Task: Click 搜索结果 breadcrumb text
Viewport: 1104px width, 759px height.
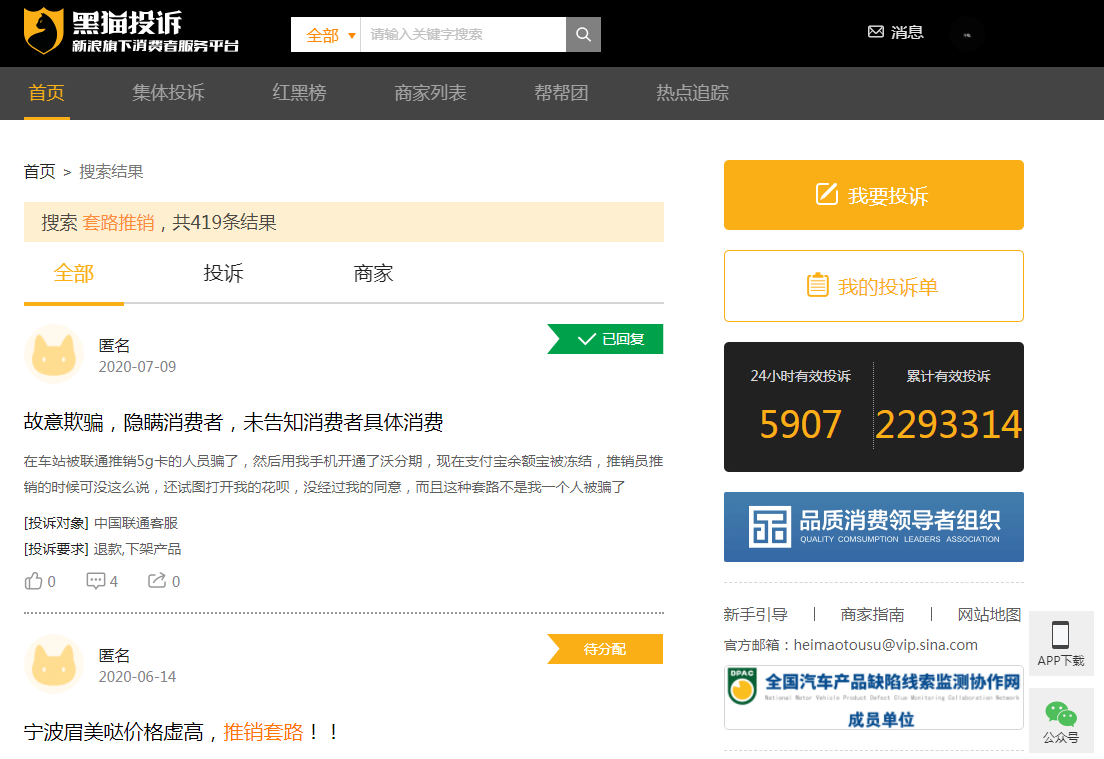Action: [x=111, y=172]
